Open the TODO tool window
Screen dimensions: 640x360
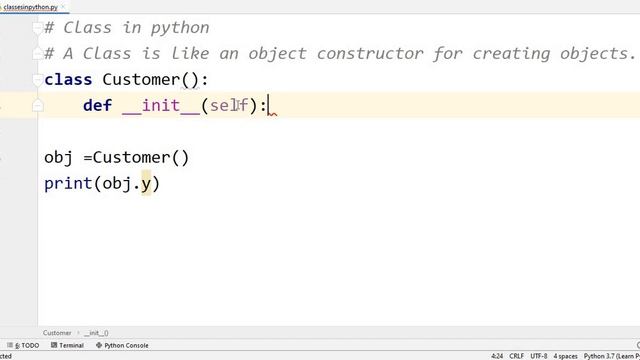(x=23, y=345)
